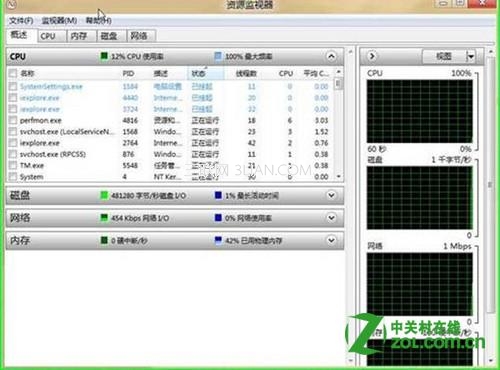
Task: Click average CPU value 3.03
Action: 321,120
